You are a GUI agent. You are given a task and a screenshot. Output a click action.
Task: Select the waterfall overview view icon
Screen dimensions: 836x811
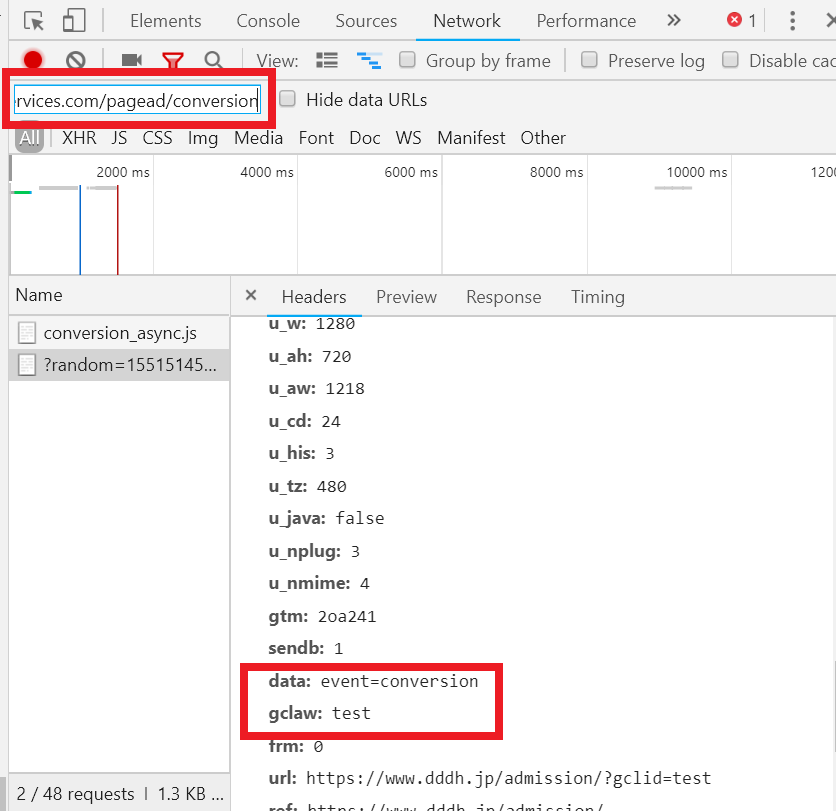[x=369, y=61]
